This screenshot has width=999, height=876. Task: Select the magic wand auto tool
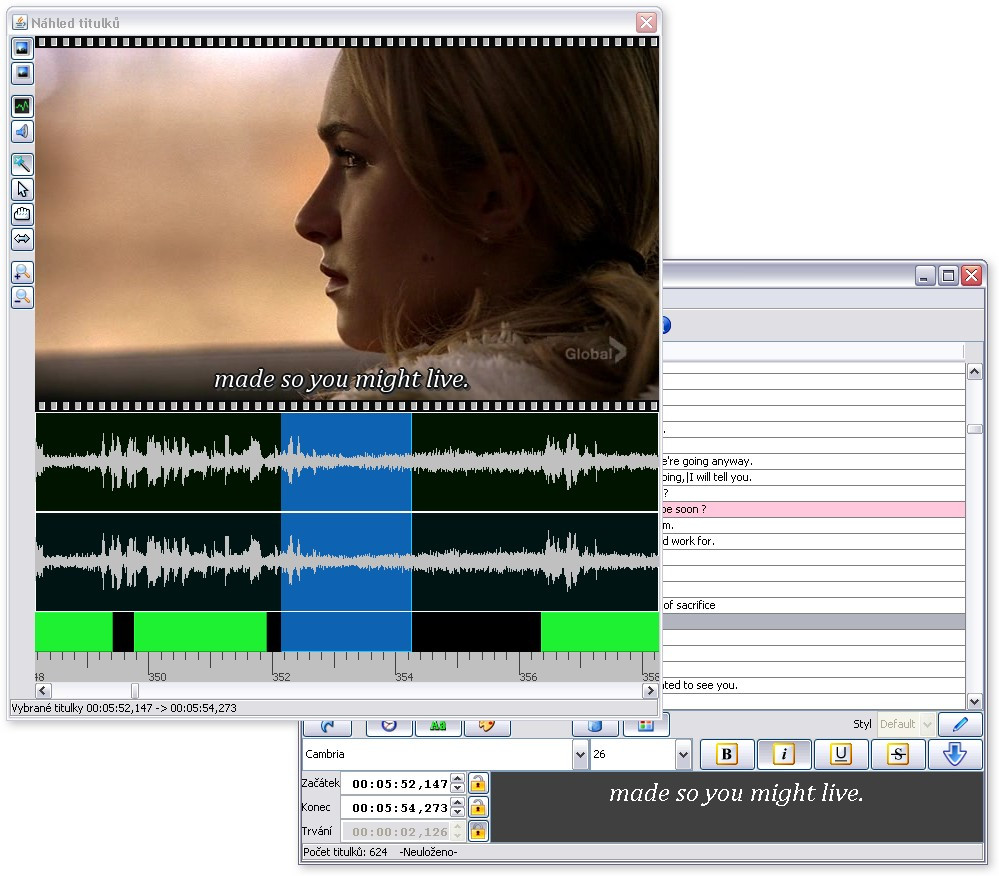22,164
